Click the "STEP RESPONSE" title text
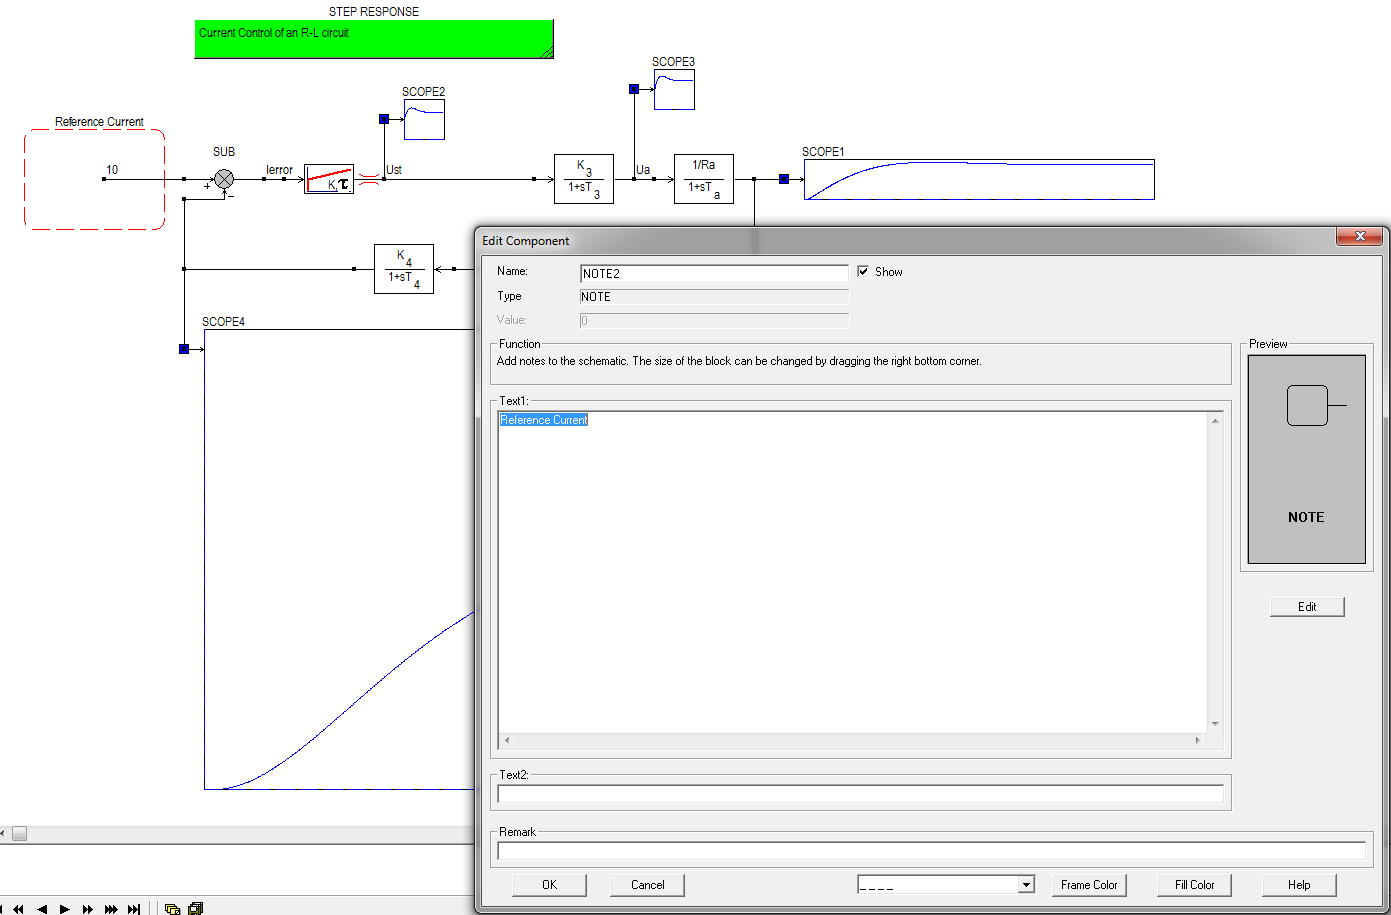Screen dimensions: 1391x915 [x=374, y=12]
